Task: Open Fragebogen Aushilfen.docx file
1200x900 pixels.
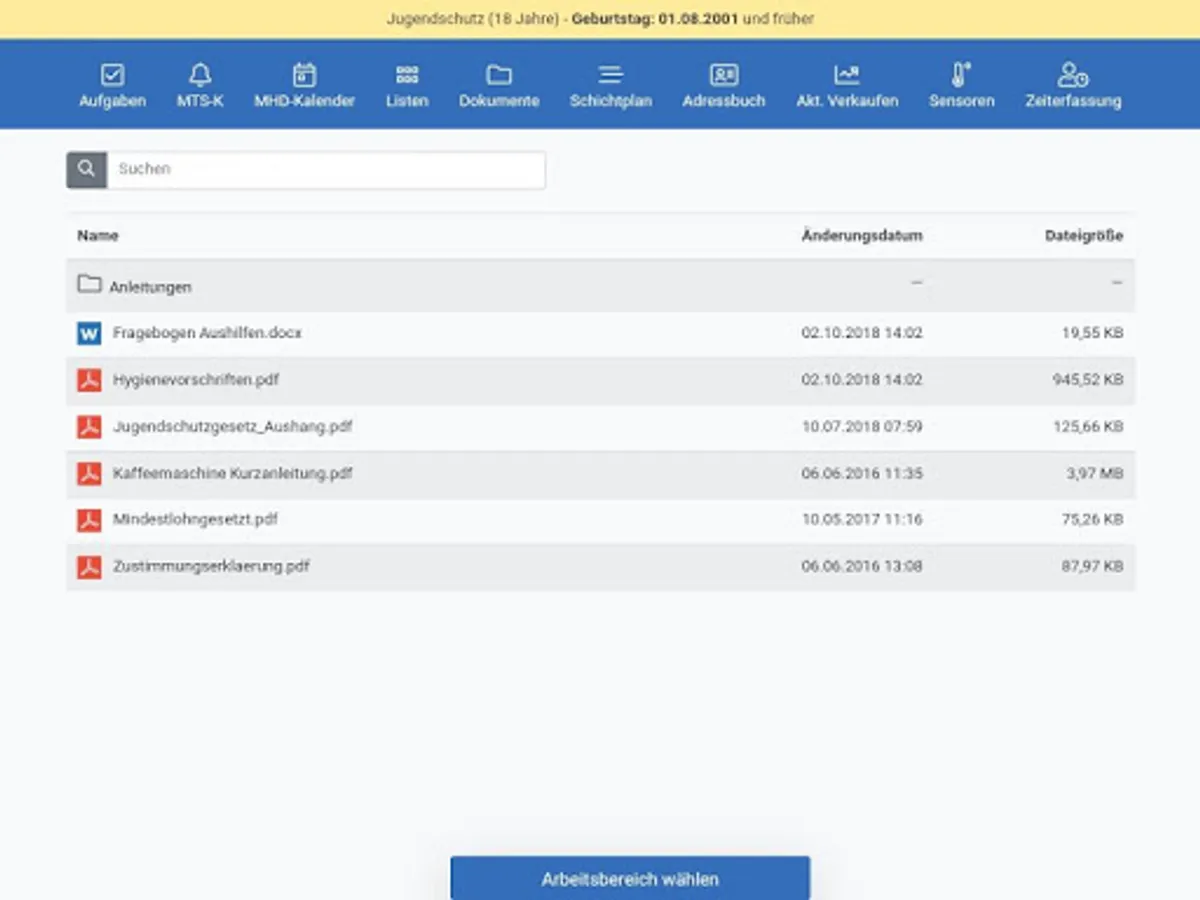Action: 207,333
